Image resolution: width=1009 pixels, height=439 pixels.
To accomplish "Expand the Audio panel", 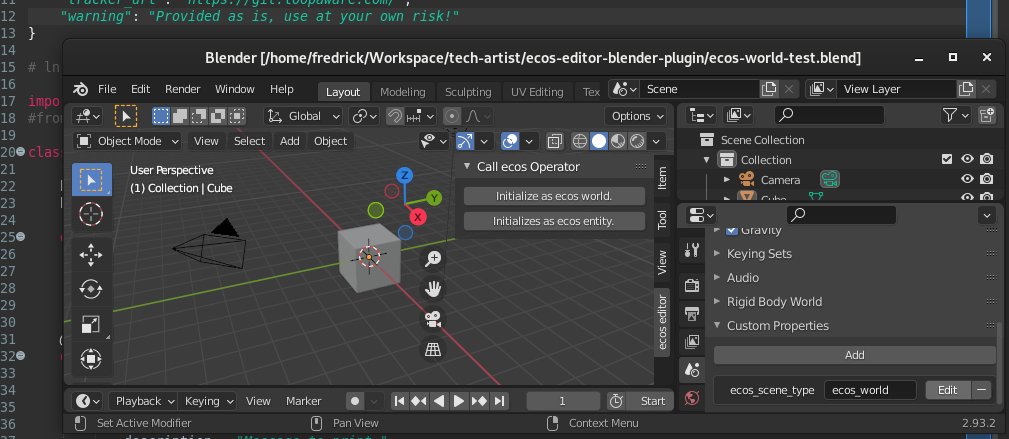I will pos(743,277).
